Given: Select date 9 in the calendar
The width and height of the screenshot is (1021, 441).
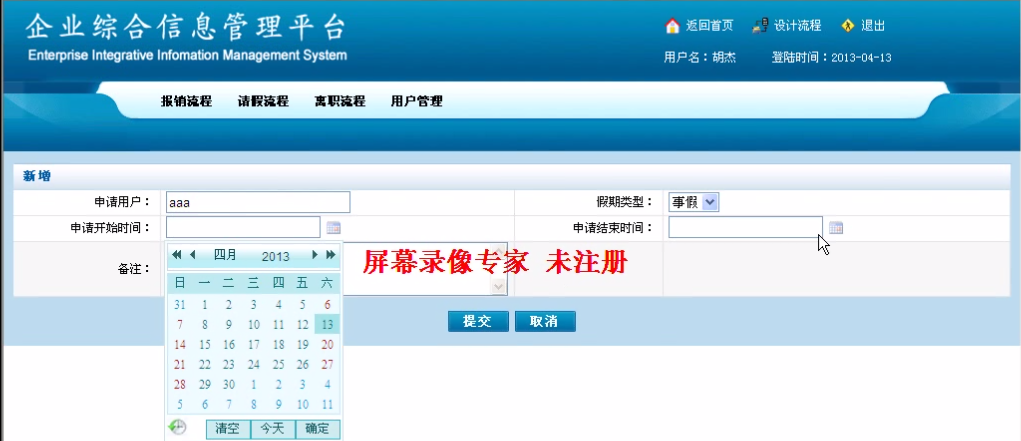Looking at the screenshot, I should click(x=229, y=324).
